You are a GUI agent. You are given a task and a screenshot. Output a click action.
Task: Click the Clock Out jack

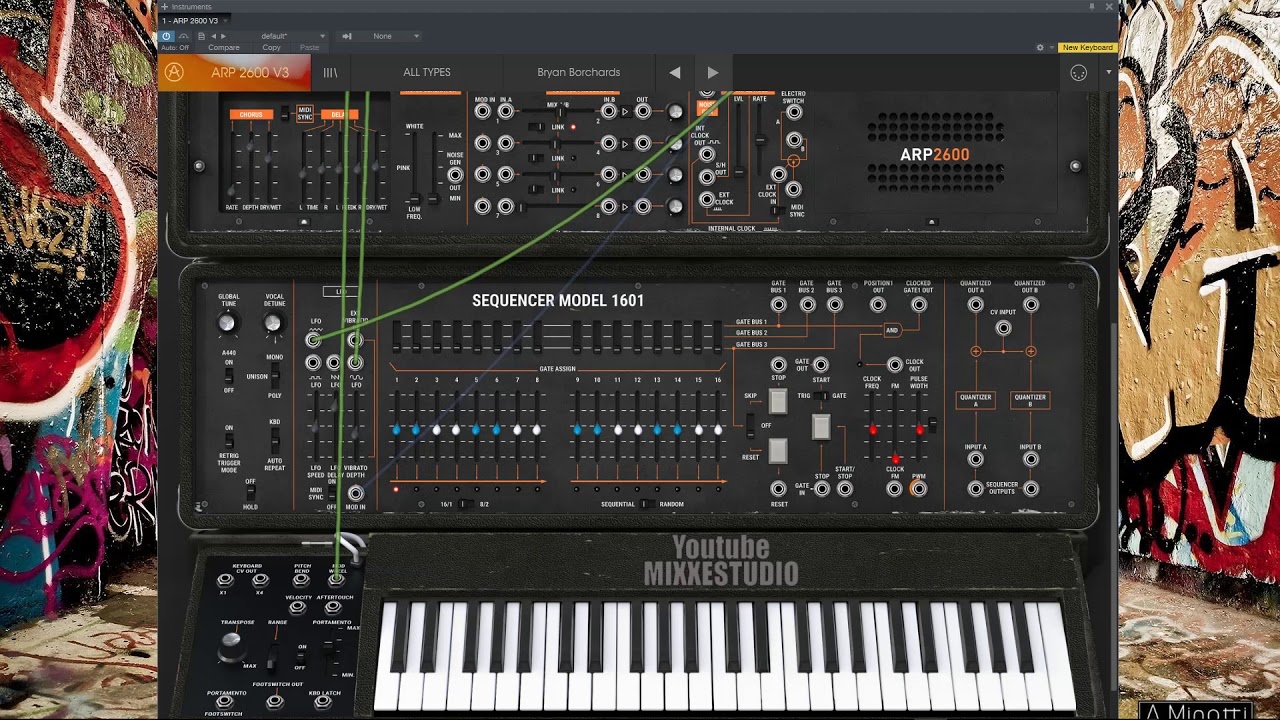895,366
